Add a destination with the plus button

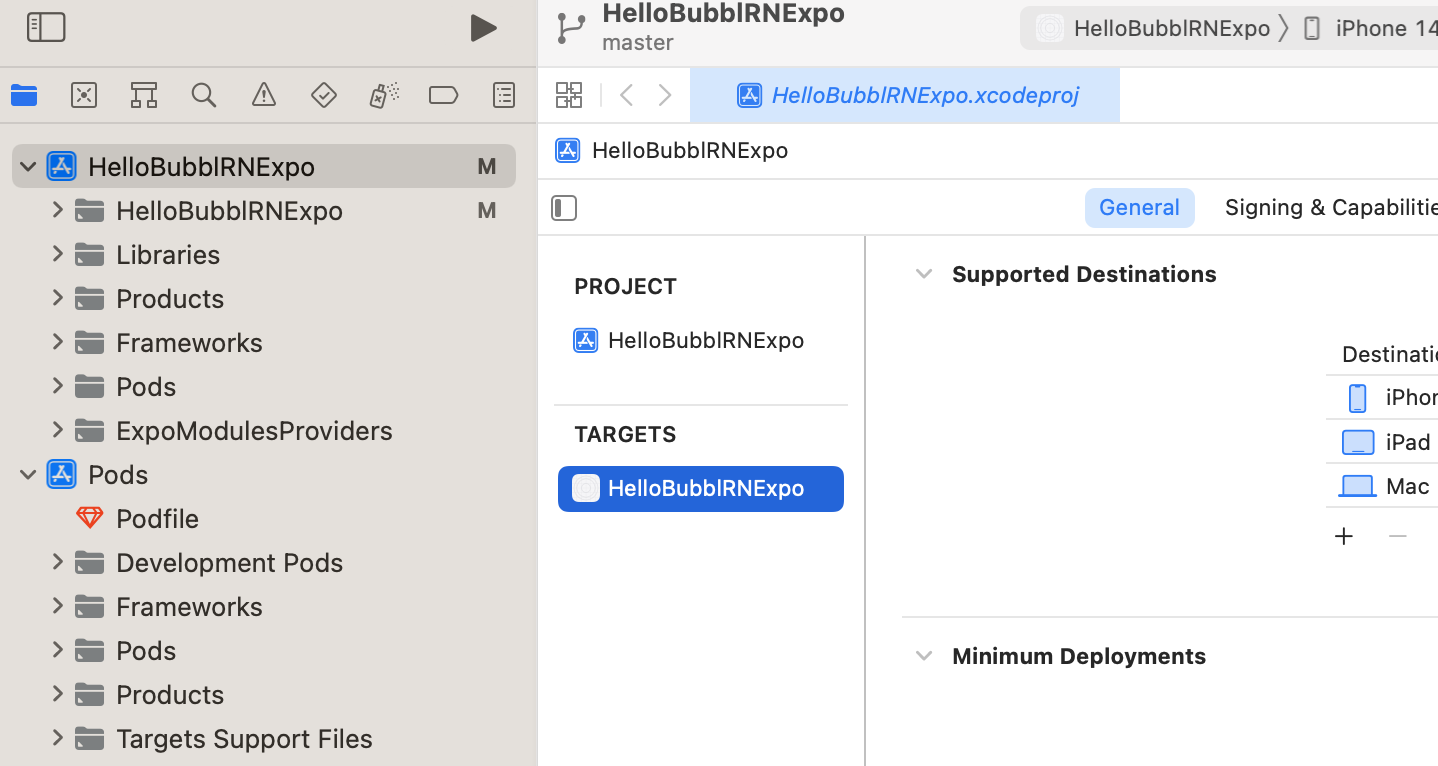point(1344,536)
